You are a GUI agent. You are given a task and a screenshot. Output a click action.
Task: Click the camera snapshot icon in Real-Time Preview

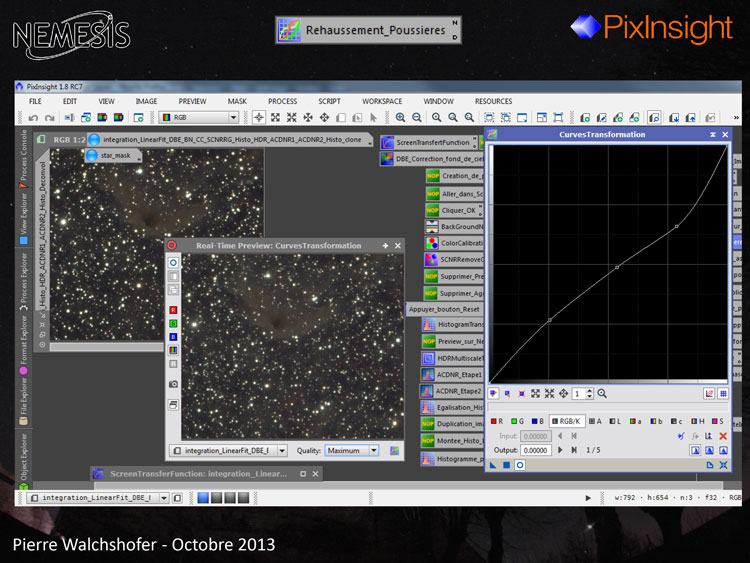173,384
